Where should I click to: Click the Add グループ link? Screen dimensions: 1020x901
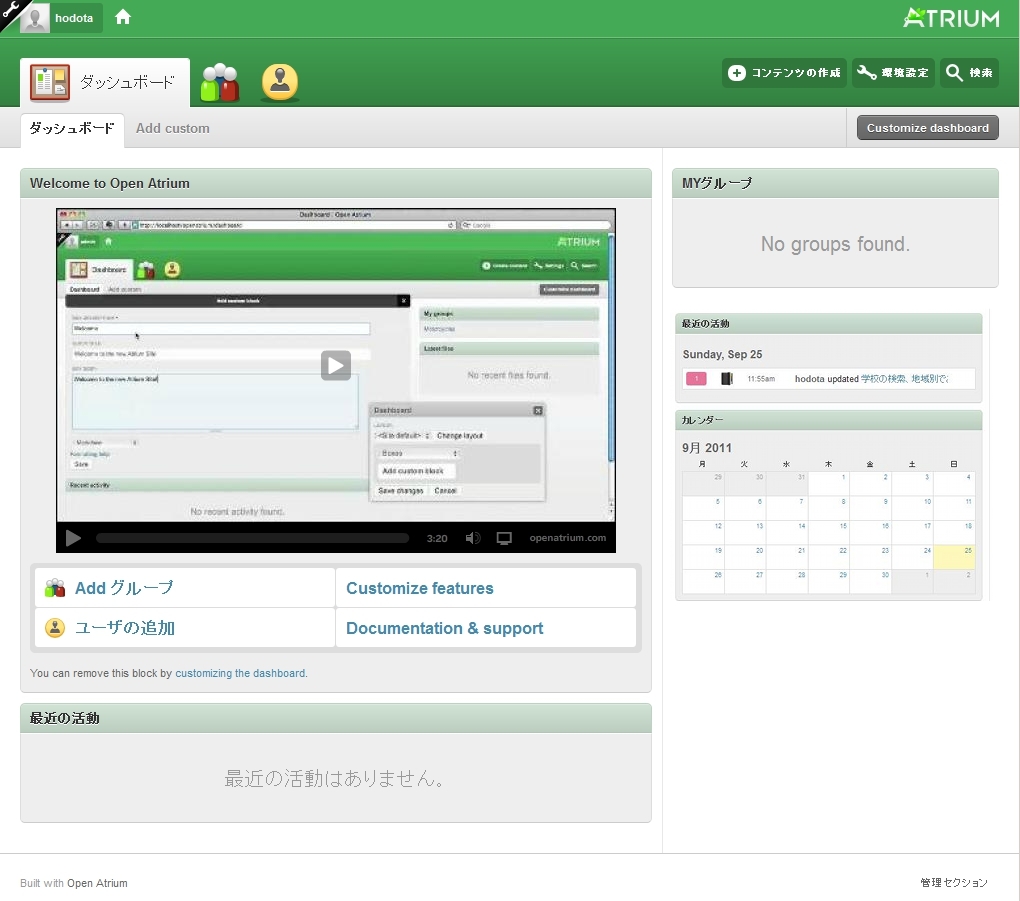[124, 588]
